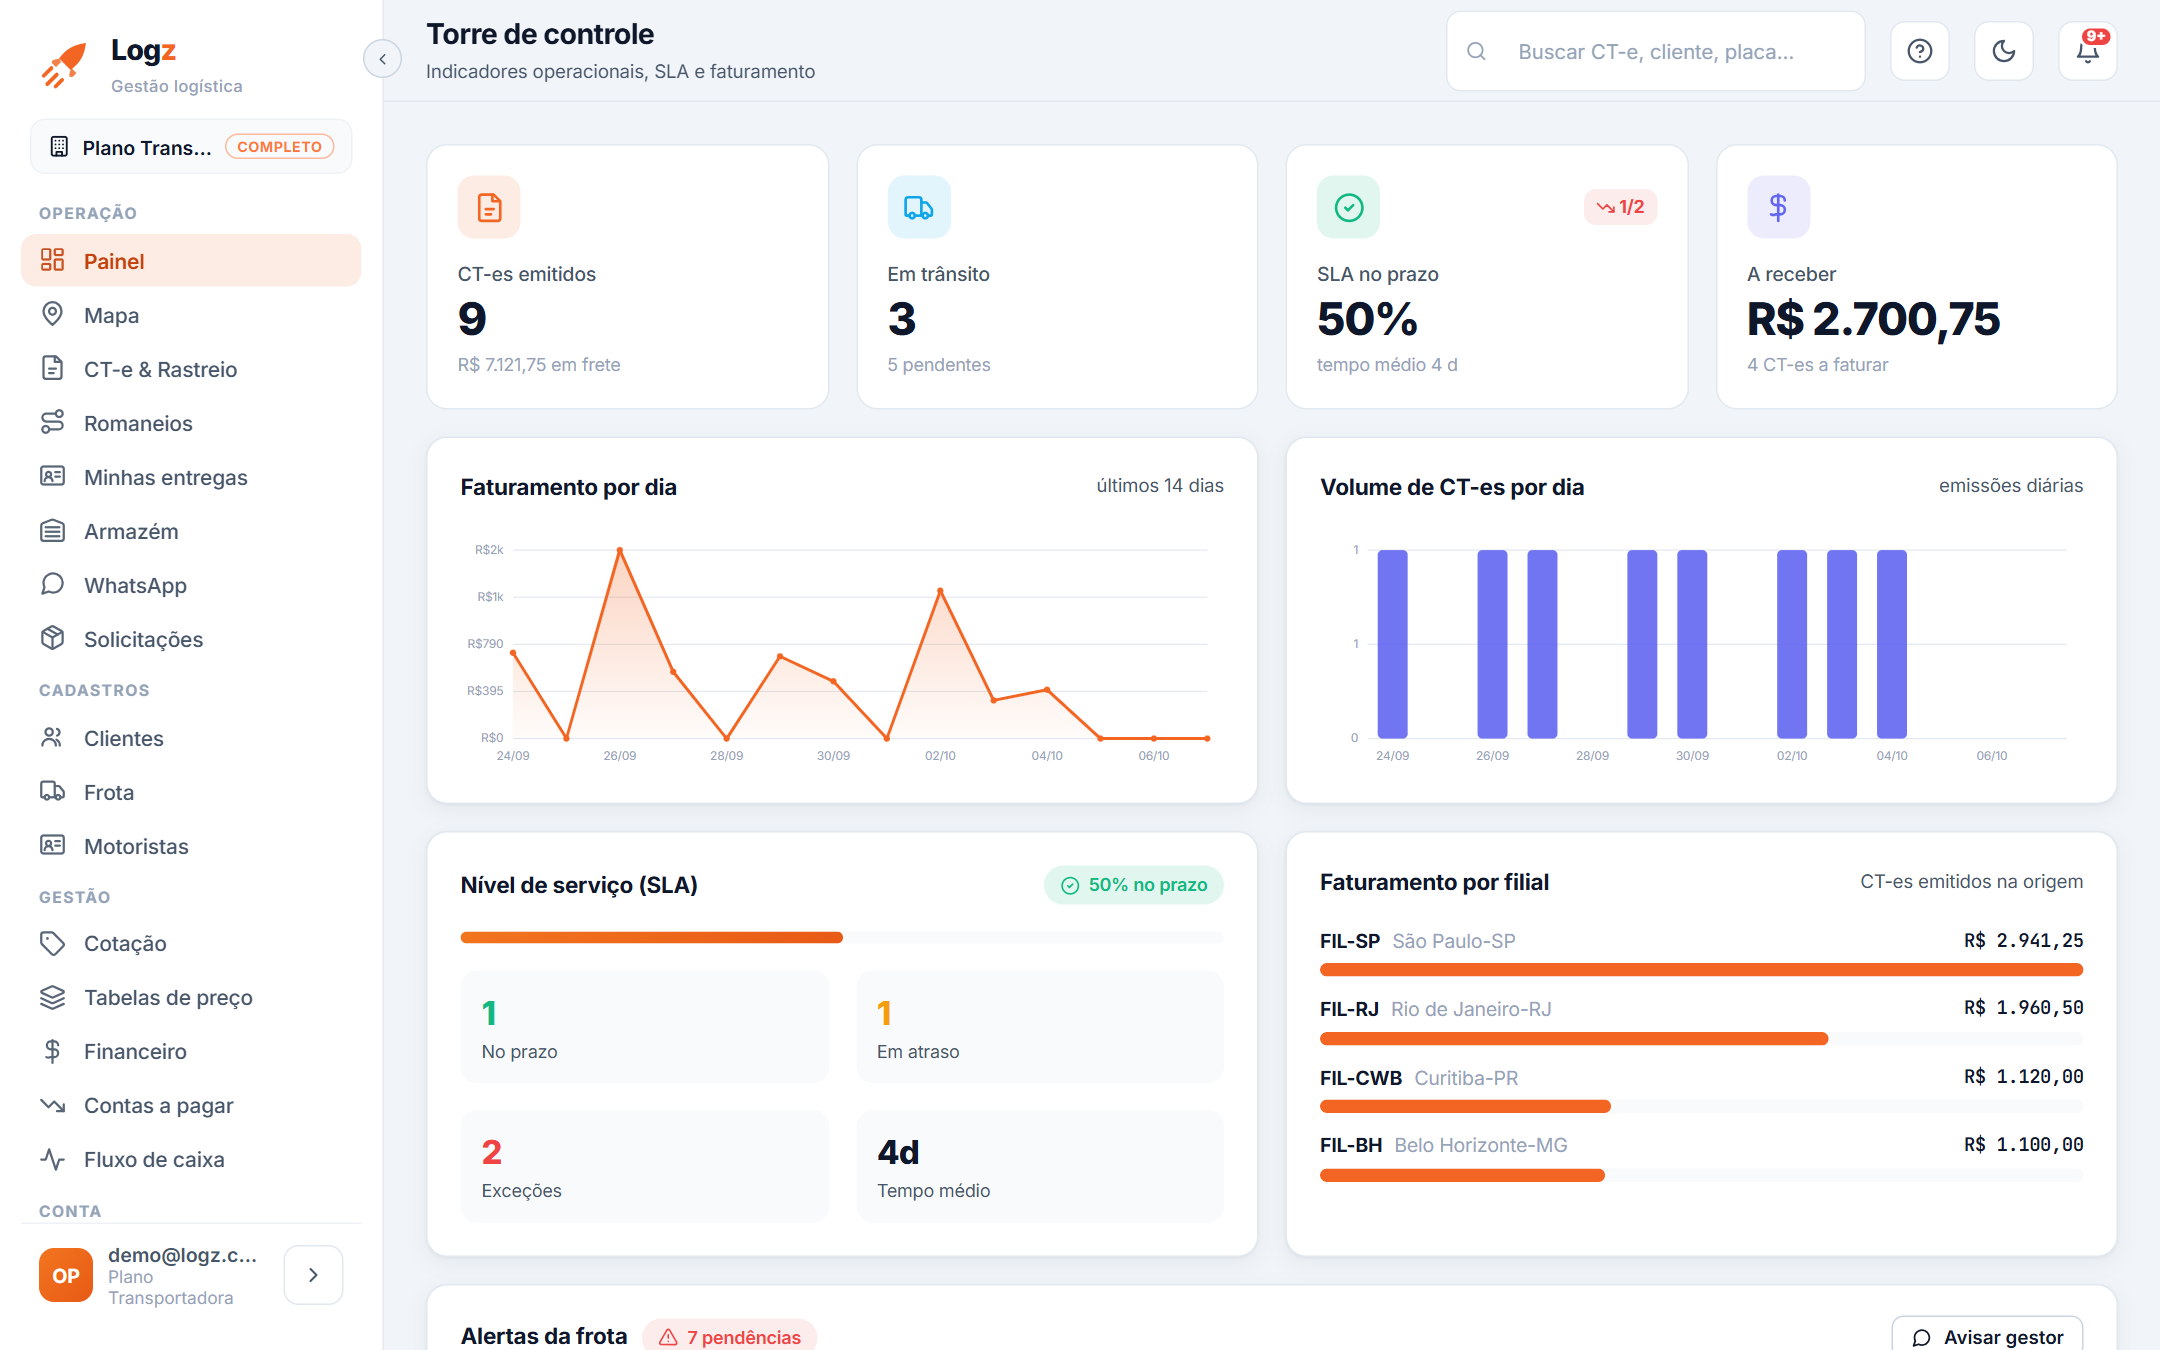Click the WhatsApp chat bubble icon

(x=53, y=584)
